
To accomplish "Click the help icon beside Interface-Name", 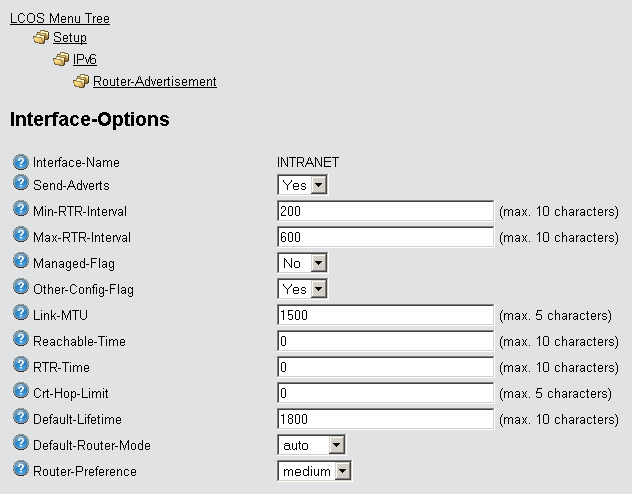I will click(20, 162).
